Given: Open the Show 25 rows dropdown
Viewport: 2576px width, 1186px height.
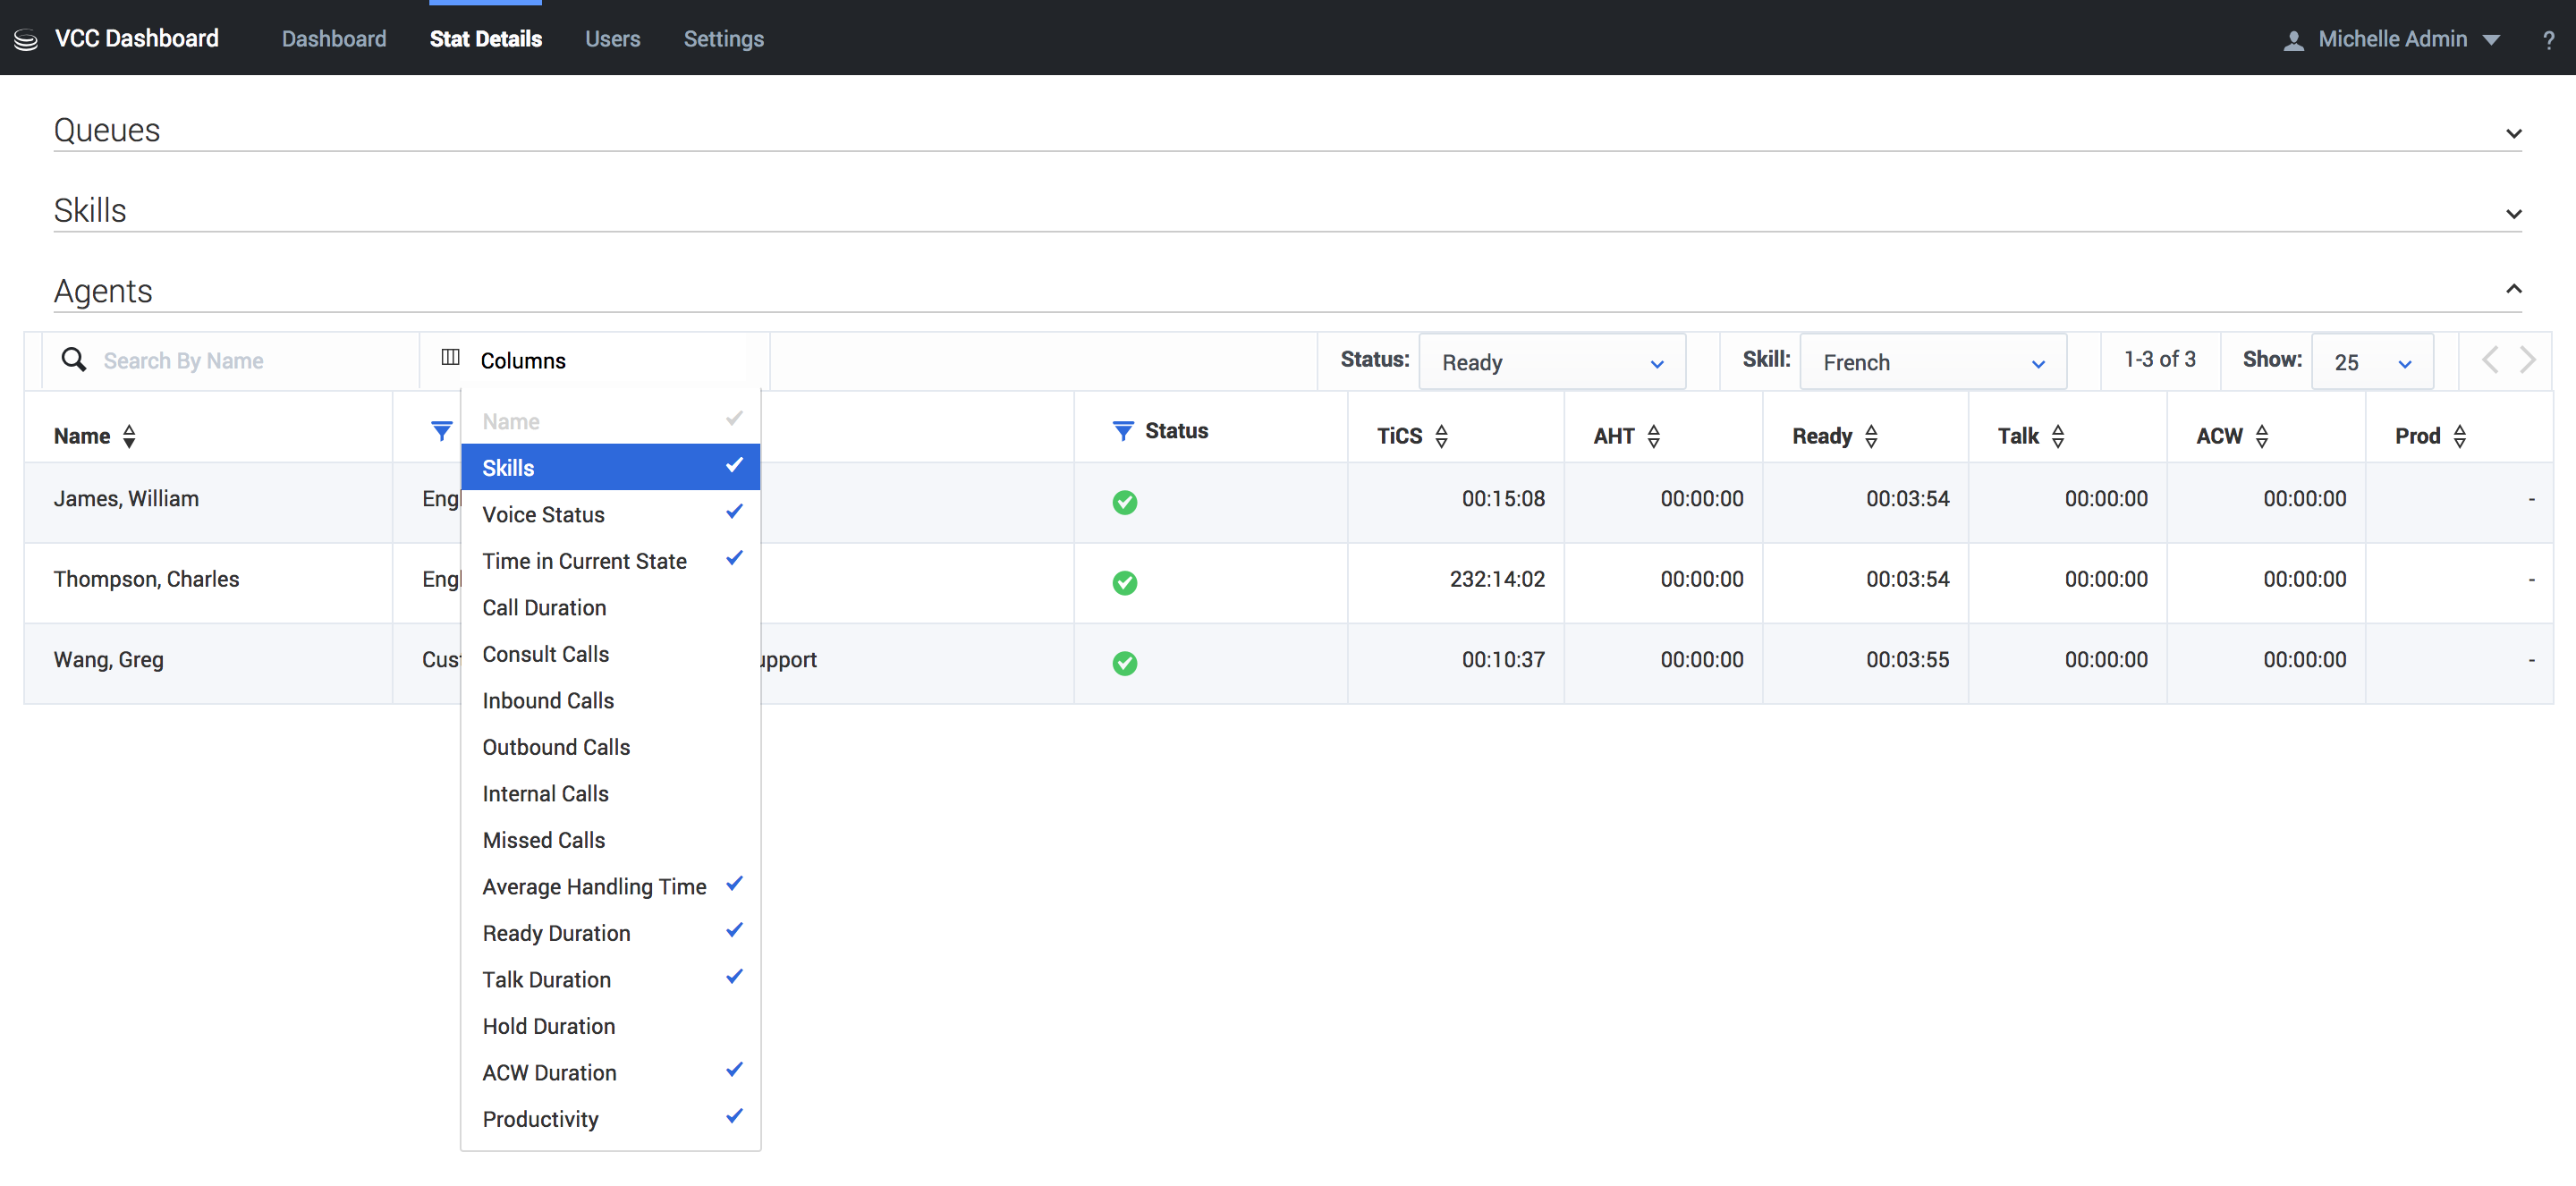Looking at the screenshot, I should click(2371, 362).
